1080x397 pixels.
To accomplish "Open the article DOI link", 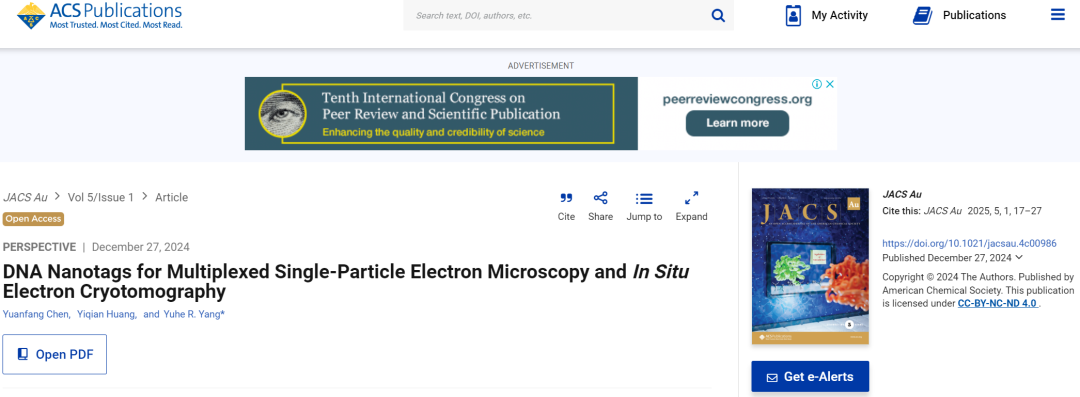I will (969, 243).
